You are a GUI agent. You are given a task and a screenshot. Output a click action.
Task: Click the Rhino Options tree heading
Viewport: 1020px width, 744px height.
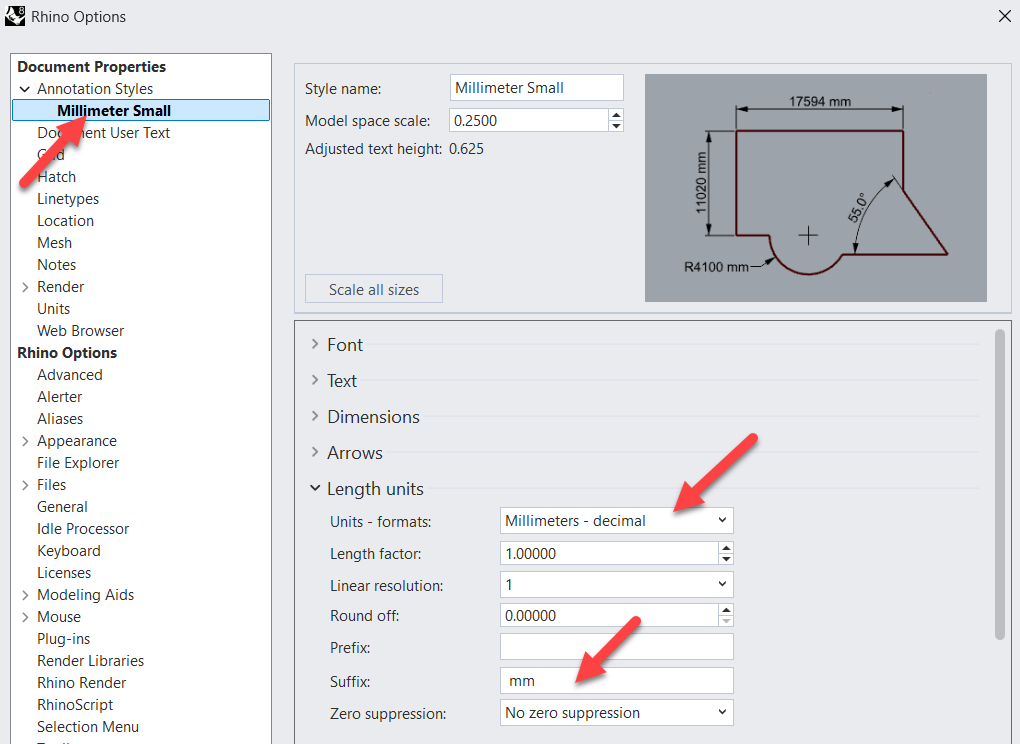(67, 353)
